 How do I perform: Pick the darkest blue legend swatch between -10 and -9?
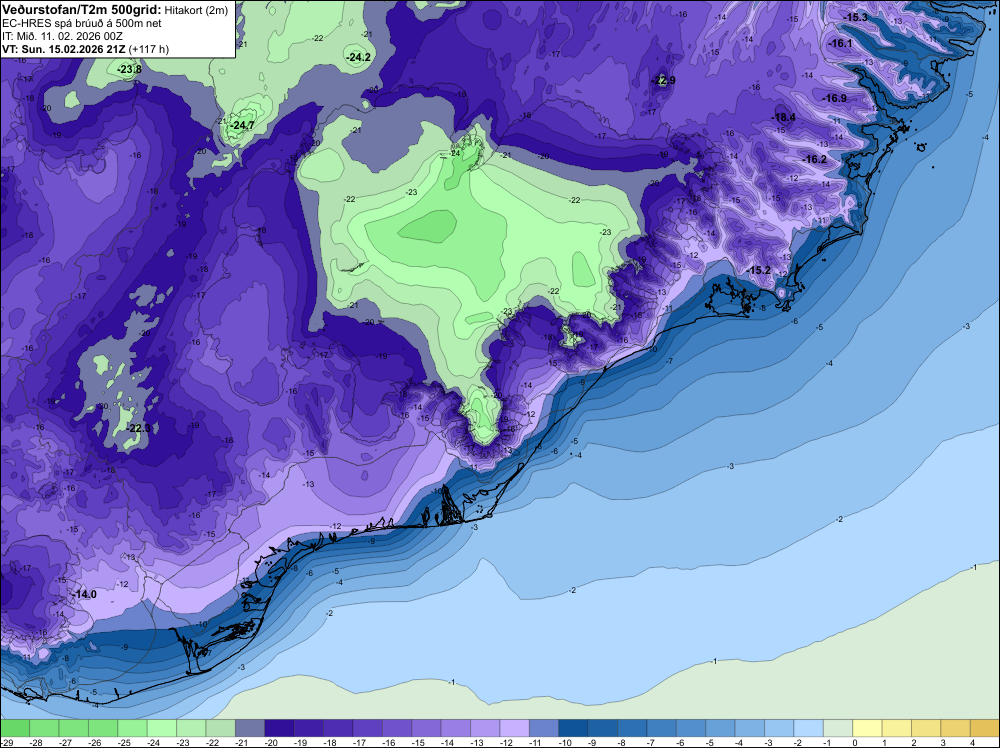click(x=573, y=728)
